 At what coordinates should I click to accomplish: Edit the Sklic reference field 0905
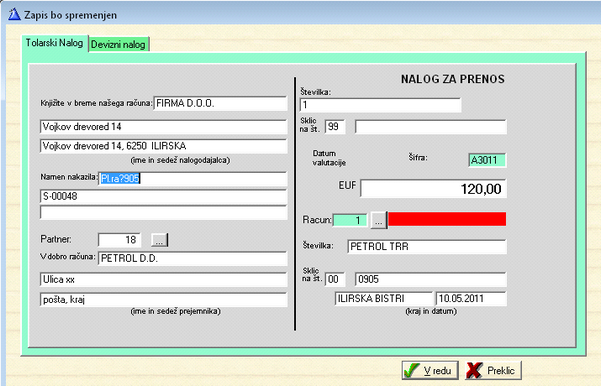(431, 279)
